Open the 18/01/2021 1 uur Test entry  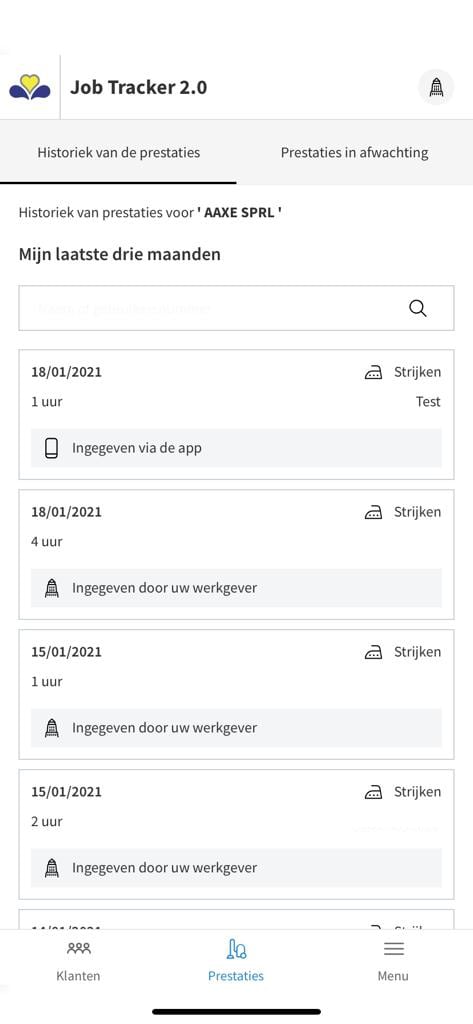click(236, 415)
